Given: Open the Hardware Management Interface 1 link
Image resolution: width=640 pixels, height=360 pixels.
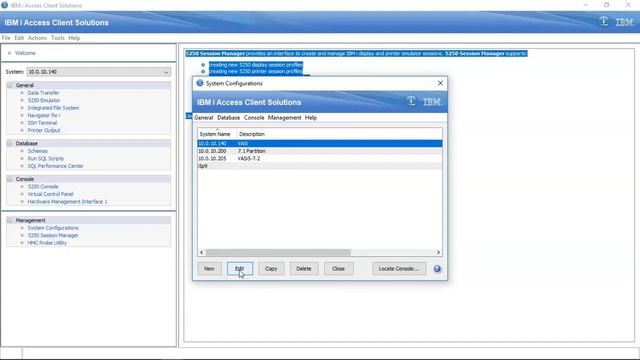Looking at the screenshot, I should pyautogui.click(x=67, y=202).
